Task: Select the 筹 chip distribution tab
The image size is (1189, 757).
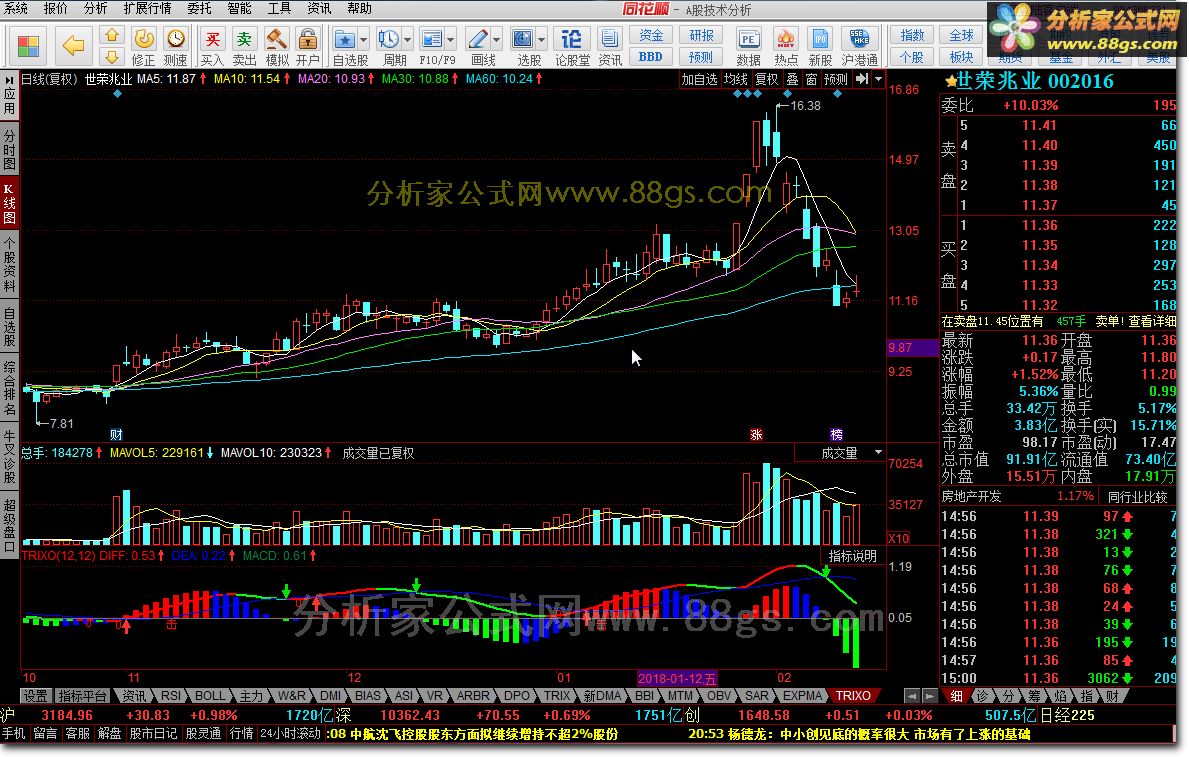Action: (1034, 696)
